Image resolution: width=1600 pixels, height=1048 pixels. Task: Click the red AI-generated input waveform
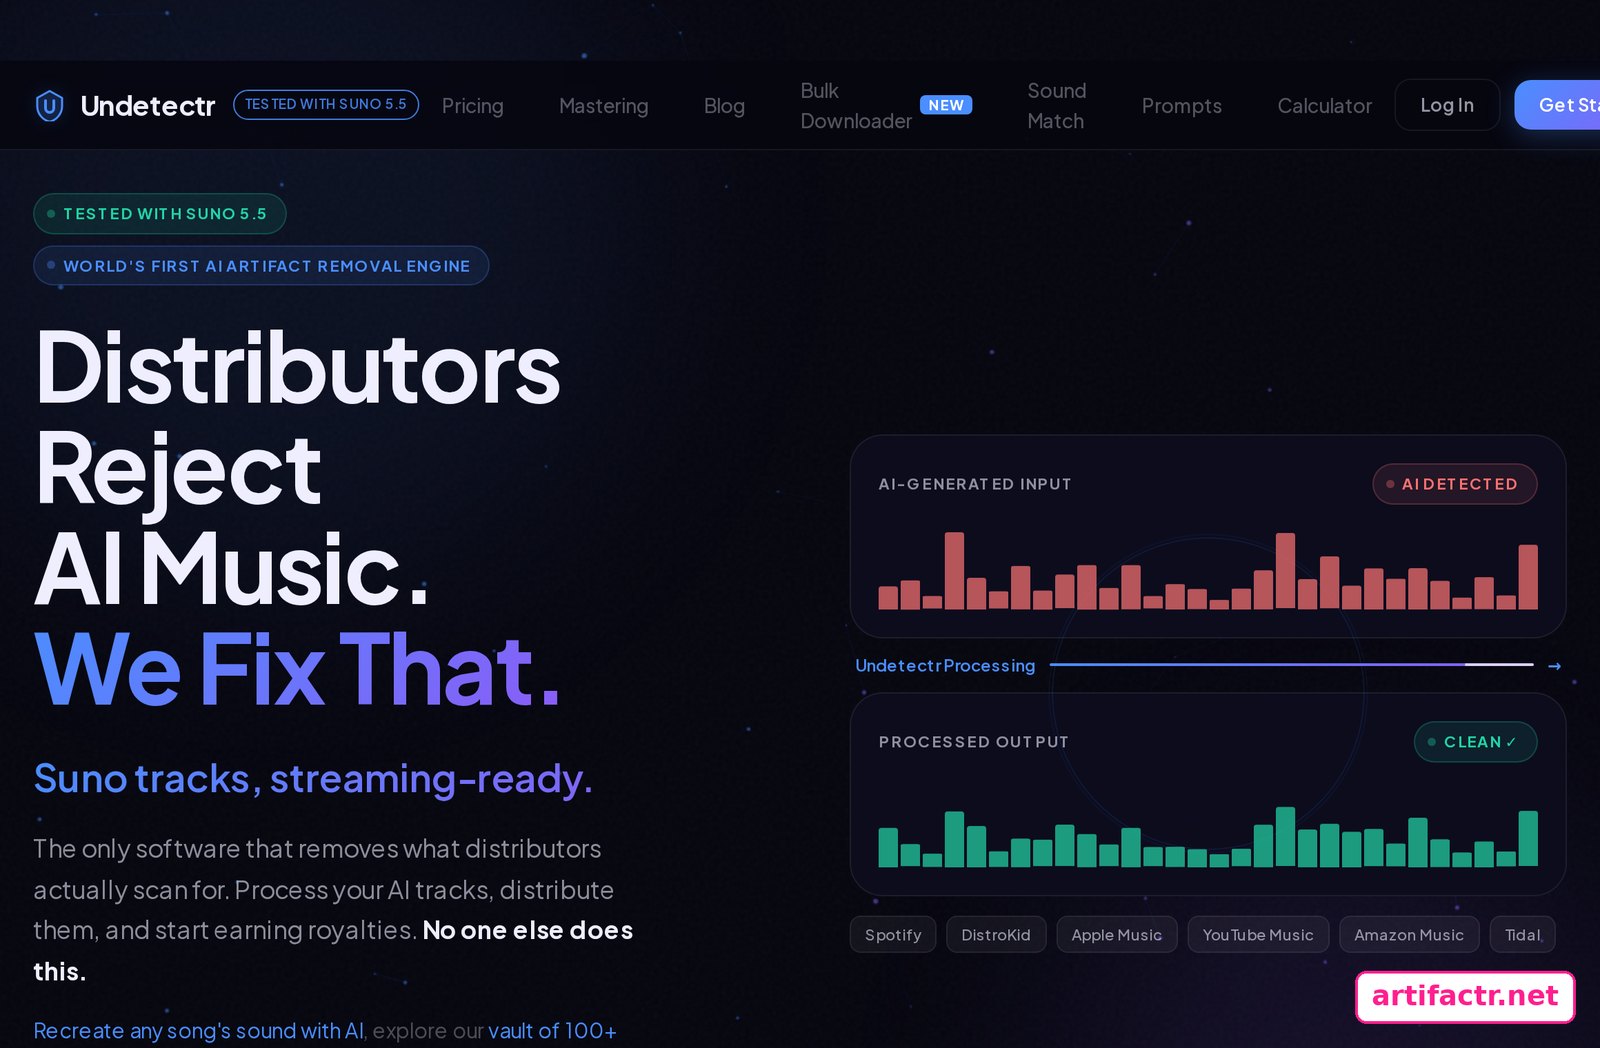1208,570
